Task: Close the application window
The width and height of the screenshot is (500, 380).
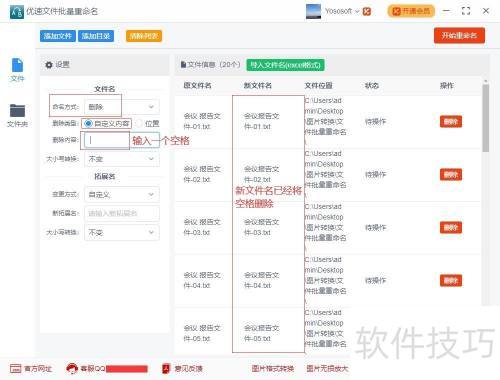Action: click(486, 11)
